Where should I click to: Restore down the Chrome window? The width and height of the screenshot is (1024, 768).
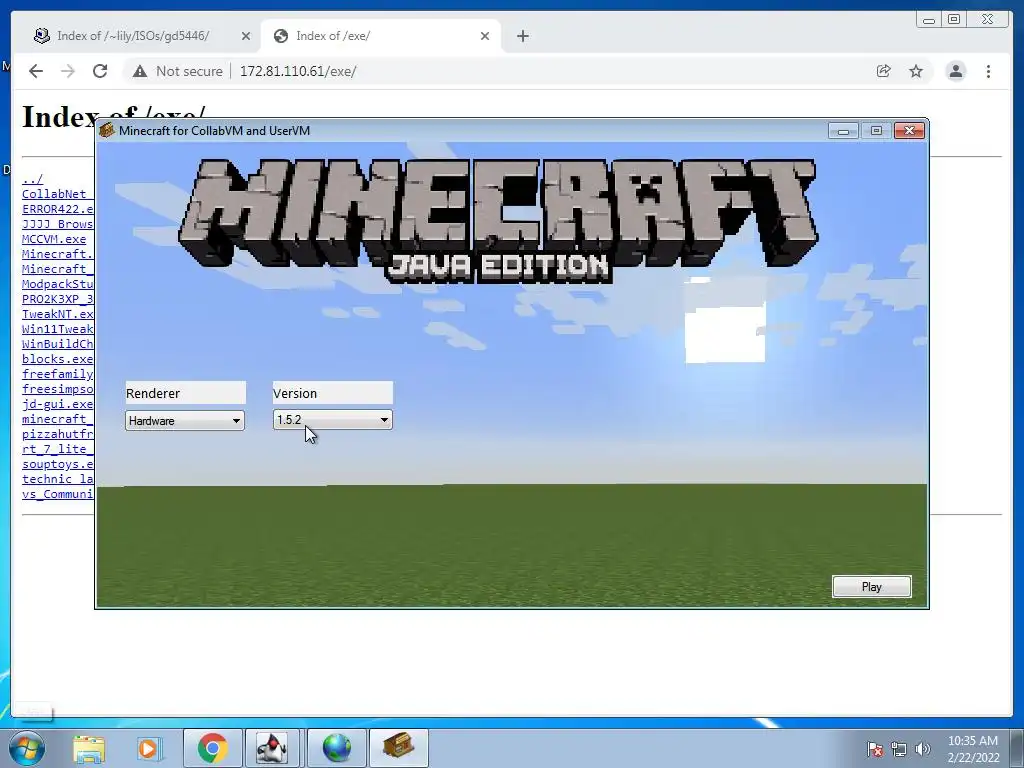(x=954, y=20)
